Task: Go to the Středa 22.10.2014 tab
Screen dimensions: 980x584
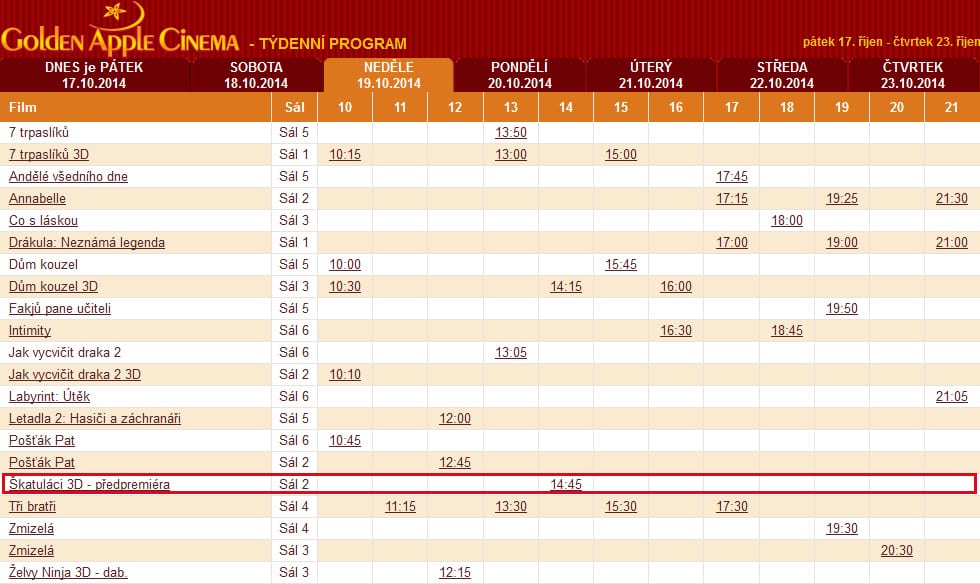Action: [781, 75]
